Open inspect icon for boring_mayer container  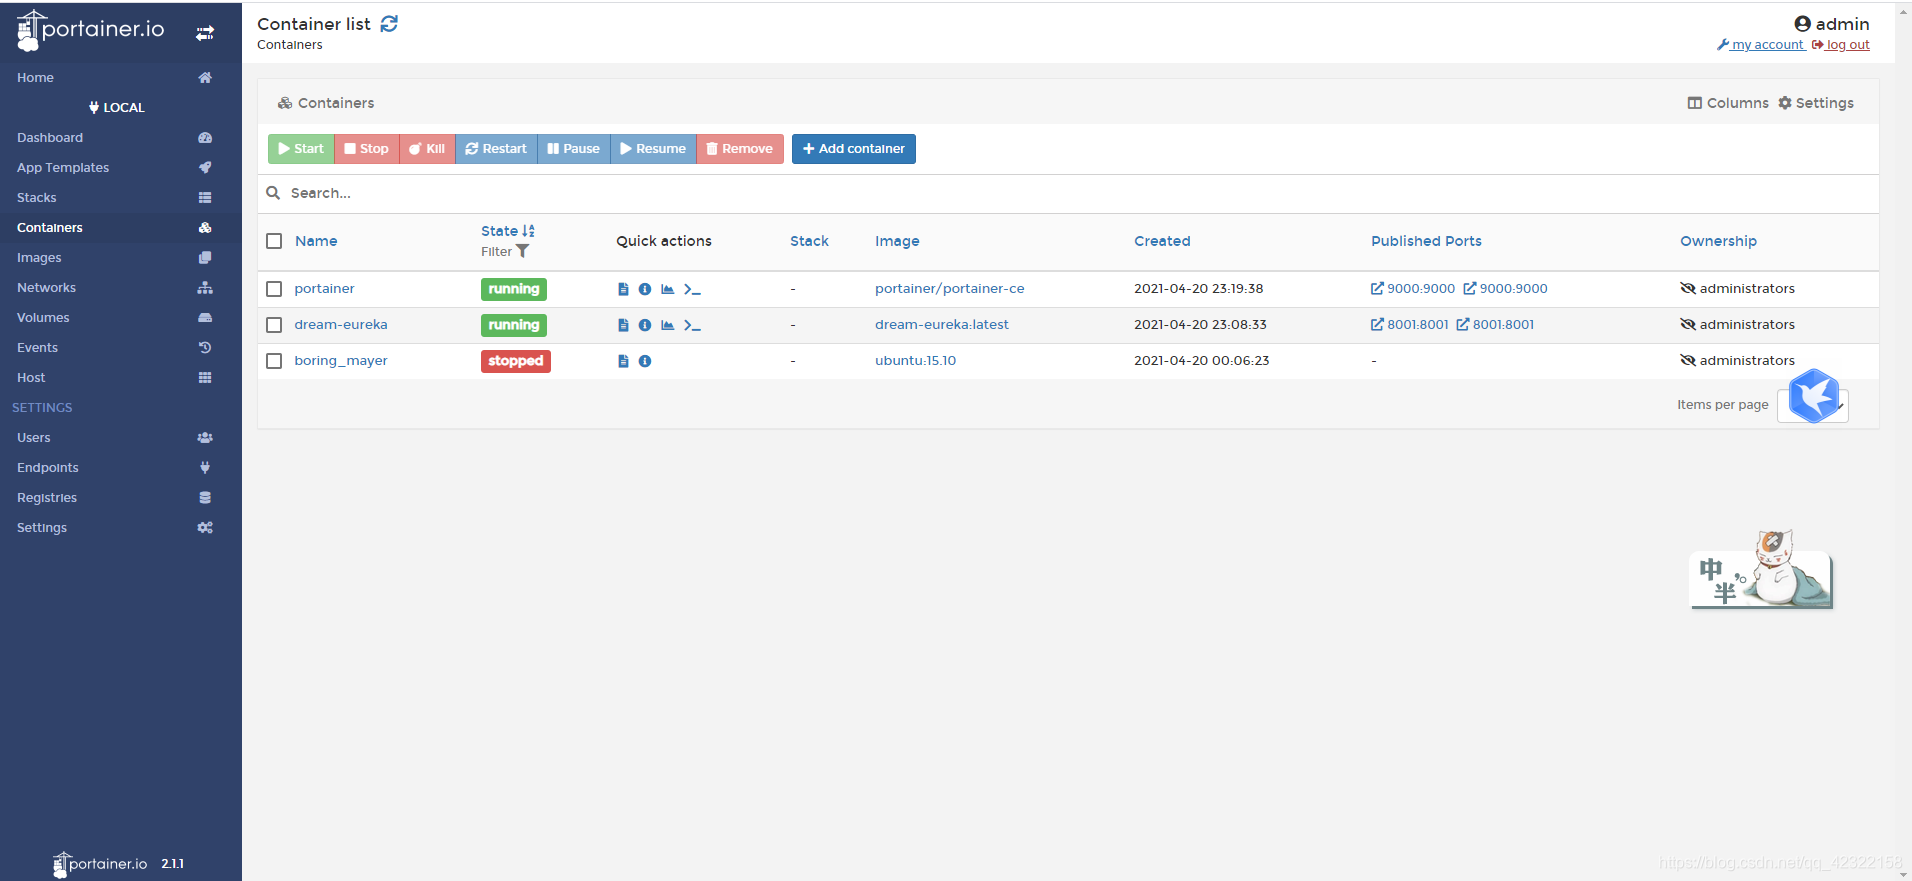tap(645, 361)
